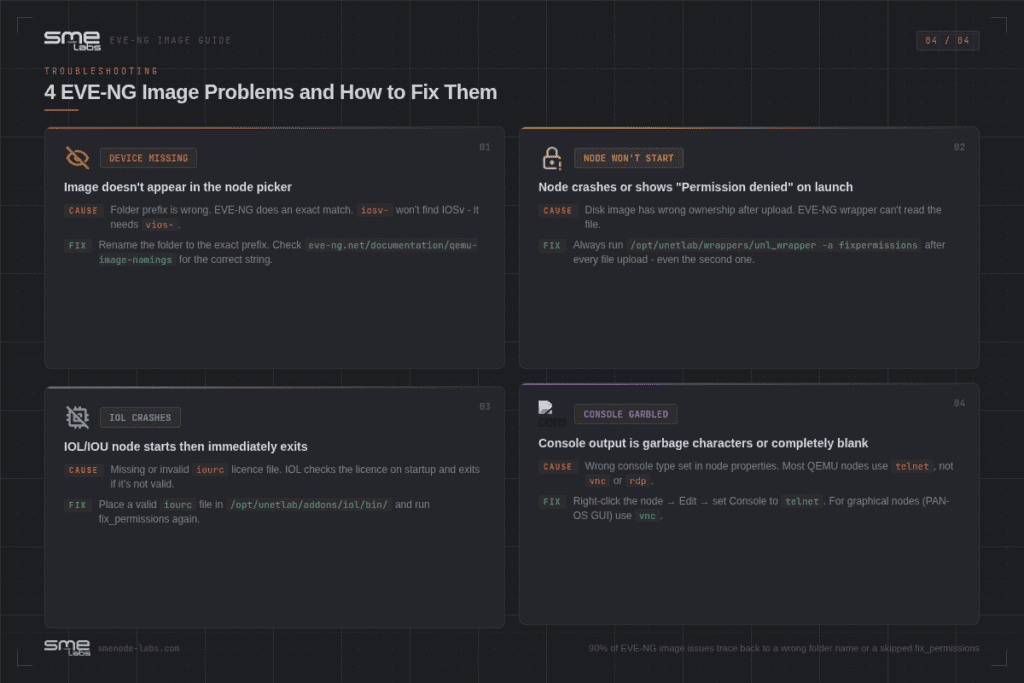Open the smenode-labs.com footer link

click(x=138, y=648)
